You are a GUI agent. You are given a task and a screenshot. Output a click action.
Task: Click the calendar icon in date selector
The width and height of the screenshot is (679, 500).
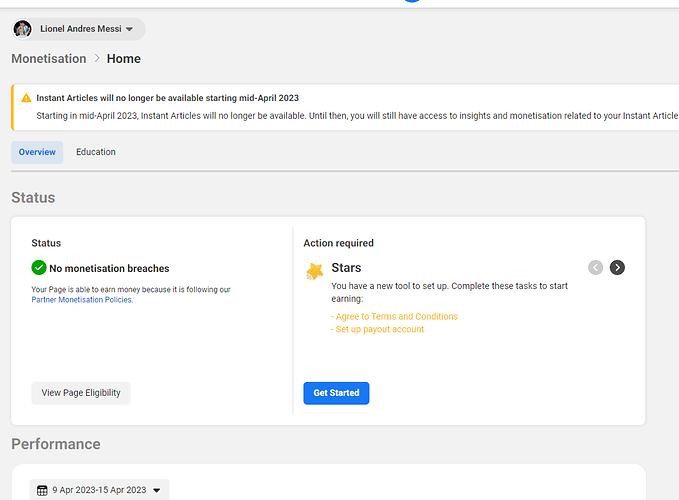[x=42, y=490]
